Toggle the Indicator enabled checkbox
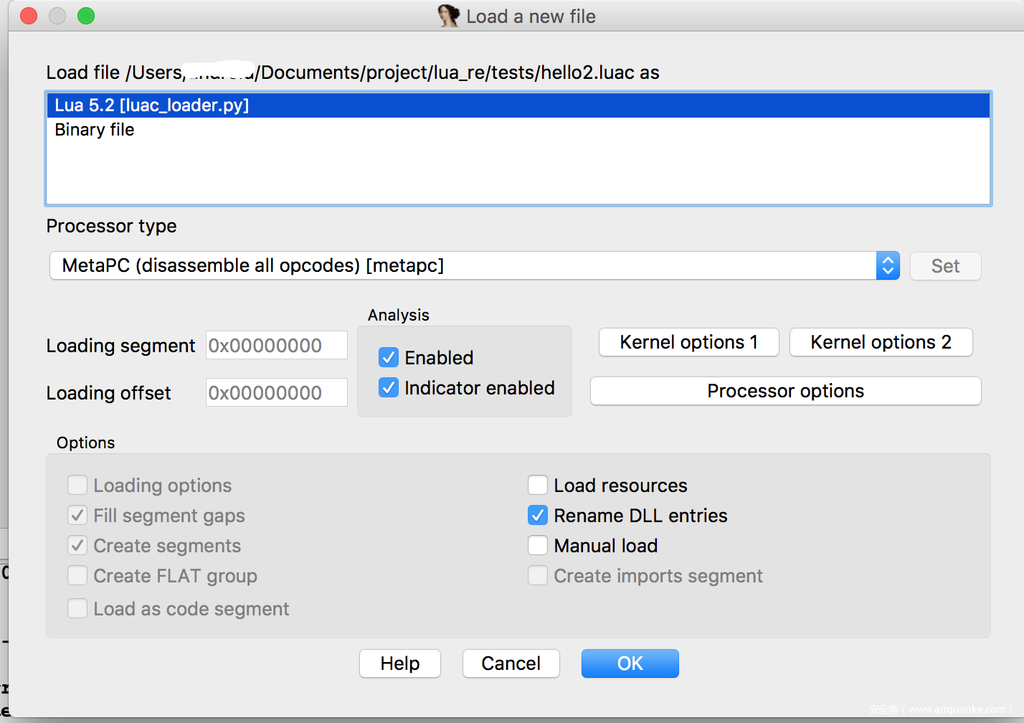 389,388
